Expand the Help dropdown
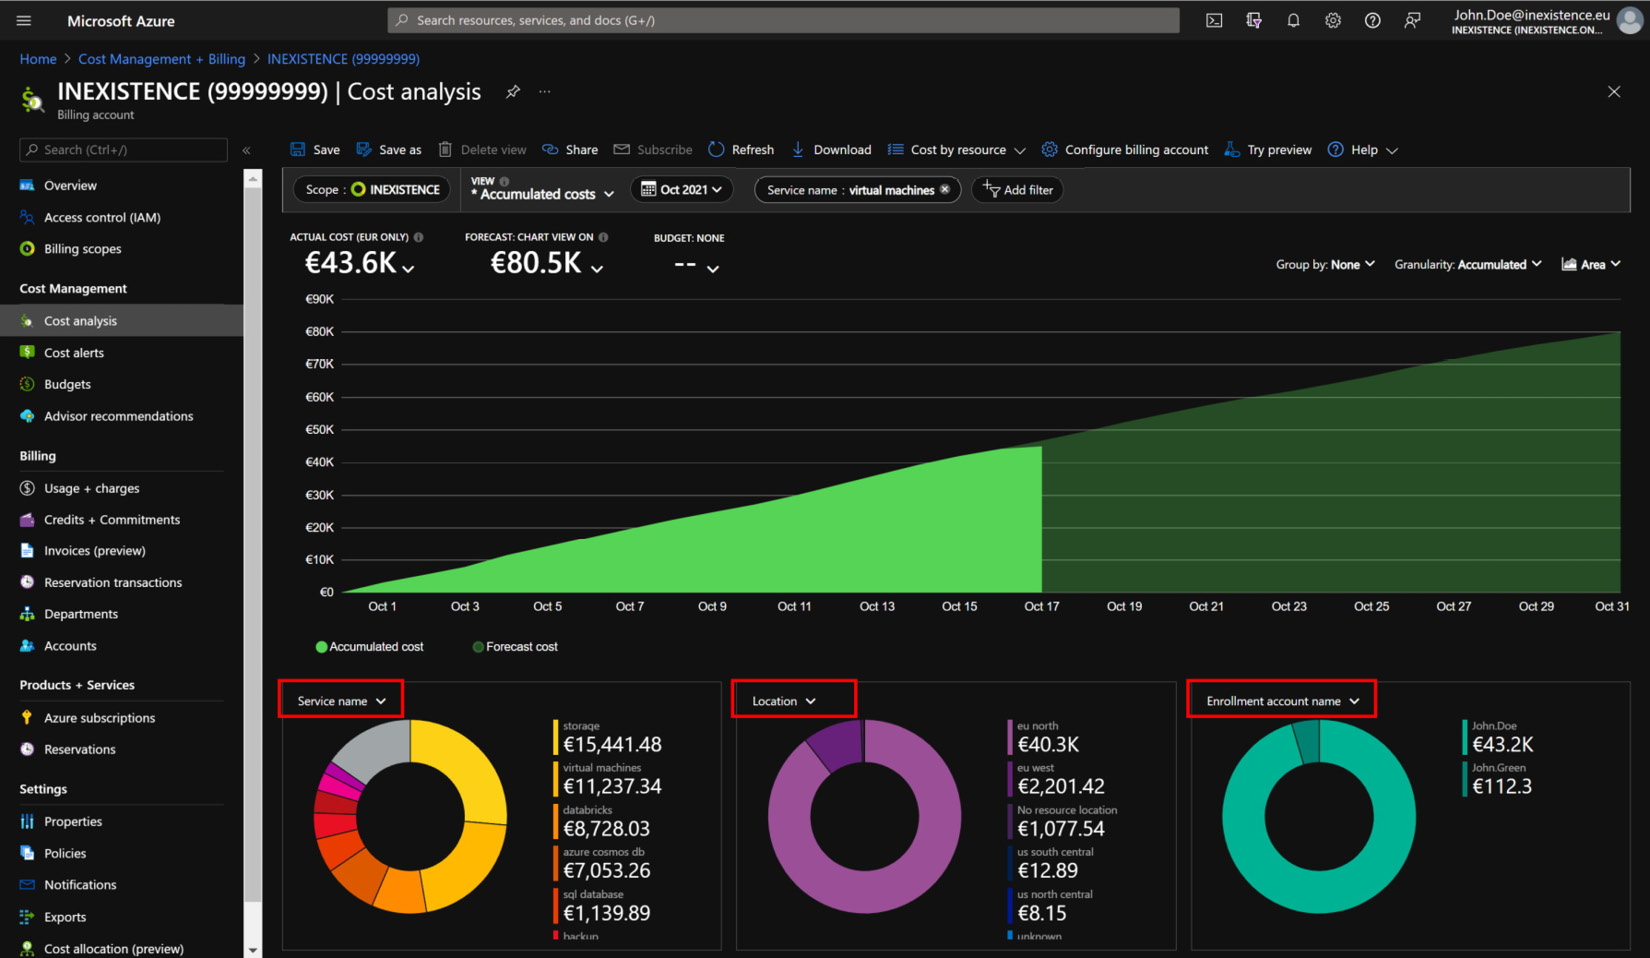This screenshot has width=1650, height=958. point(1363,150)
